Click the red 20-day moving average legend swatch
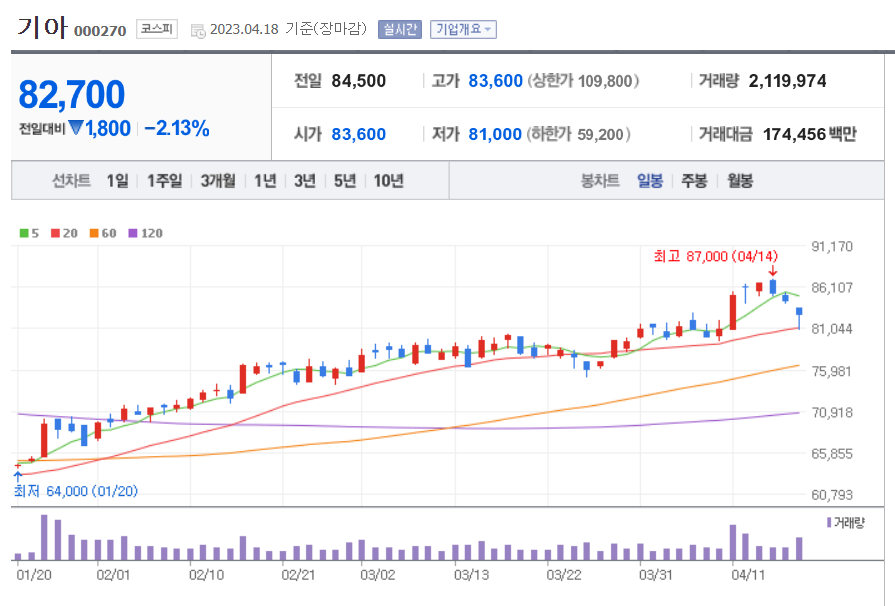 [x=55, y=233]
